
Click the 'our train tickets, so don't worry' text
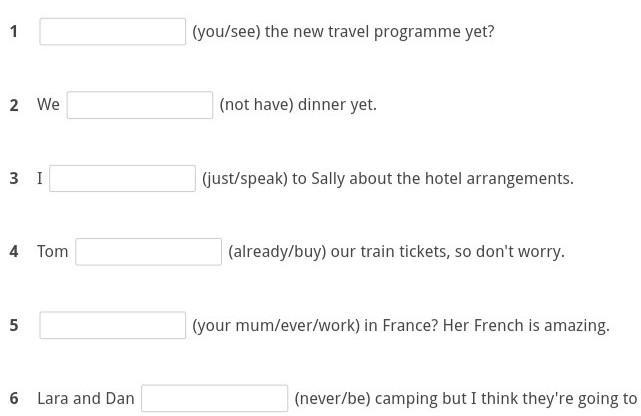tap(445, 252)
